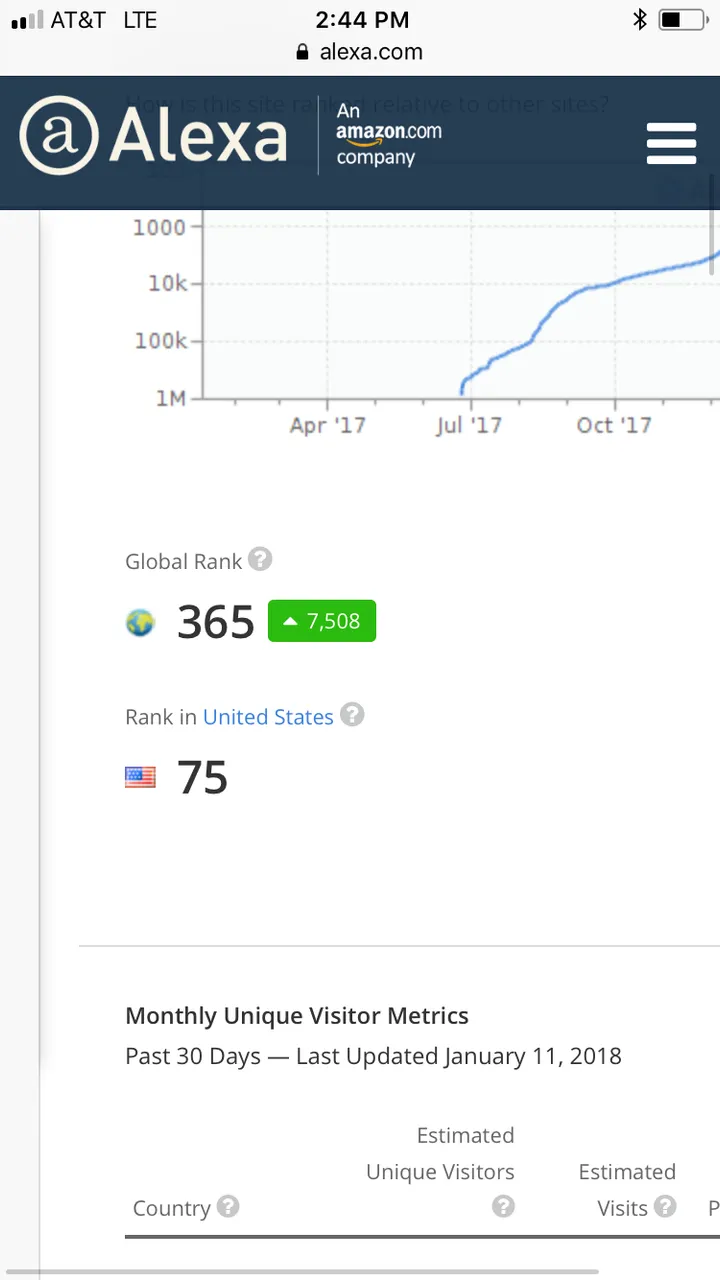Viewport: 720px width, 1280px height.
Task: Tap the Last Updated January 11, 2018 text
Action: (x=459, y=1056)
